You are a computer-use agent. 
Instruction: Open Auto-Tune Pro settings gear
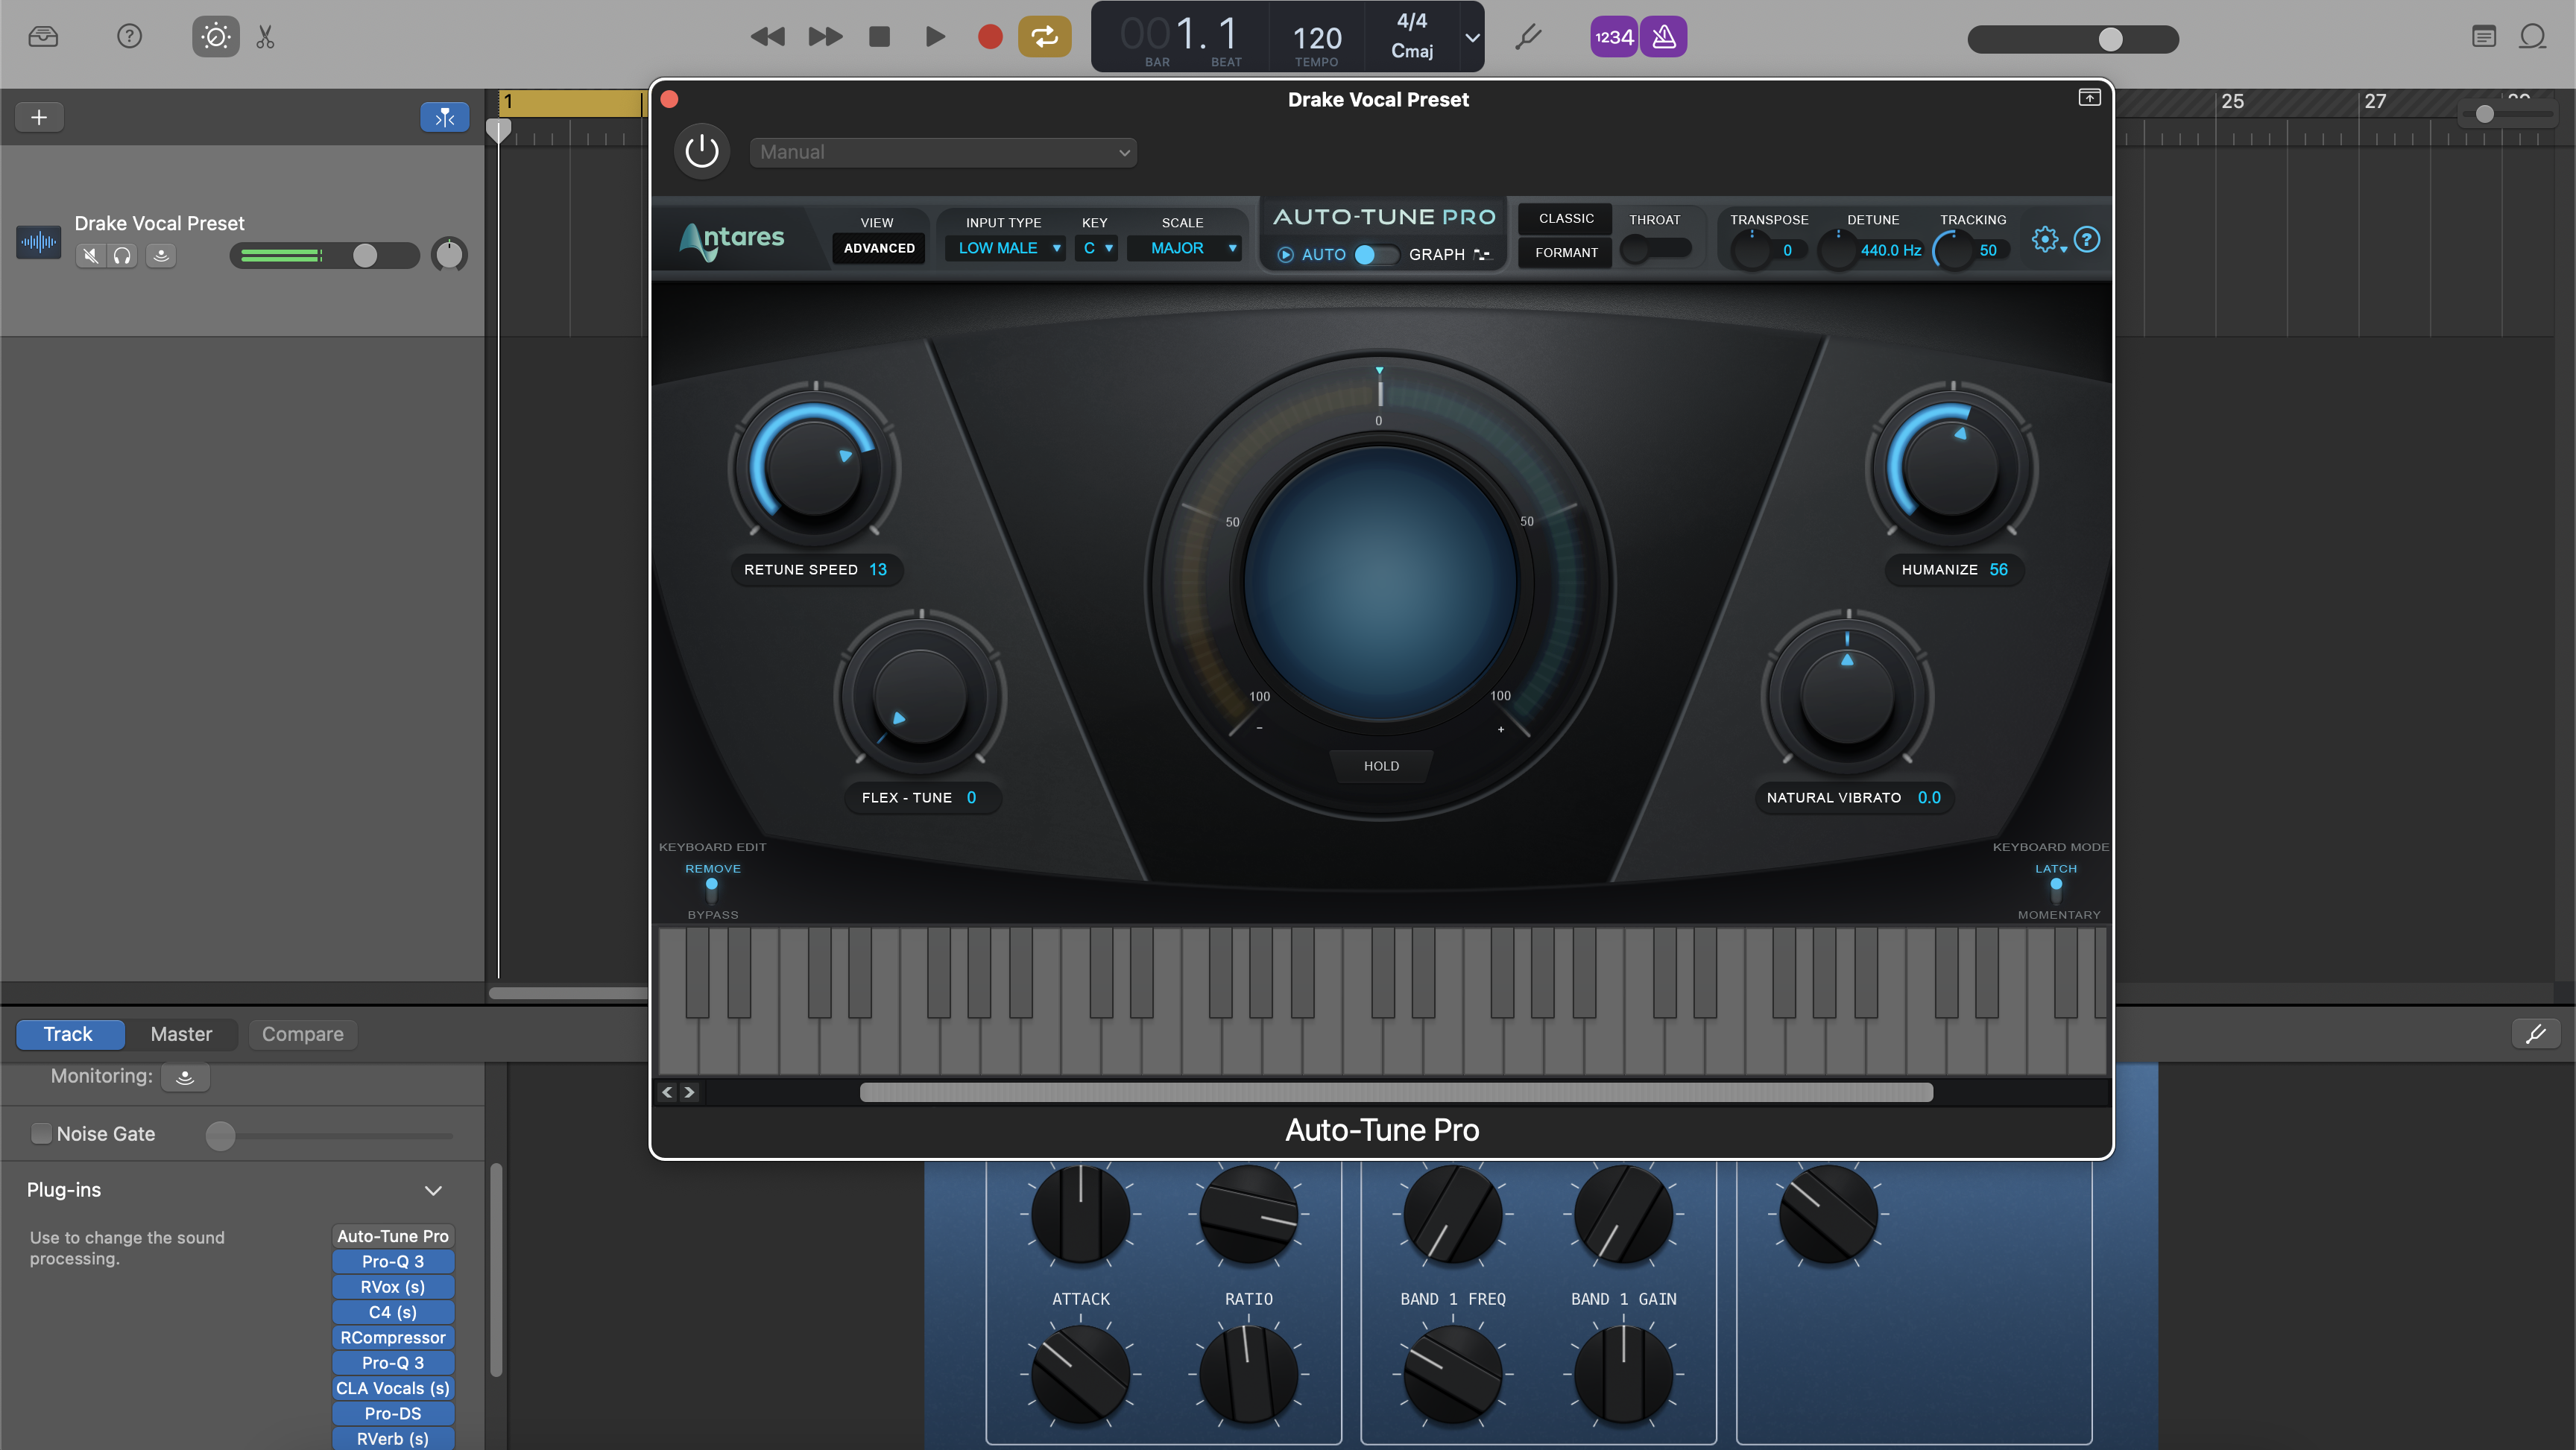coord(2046,239)
